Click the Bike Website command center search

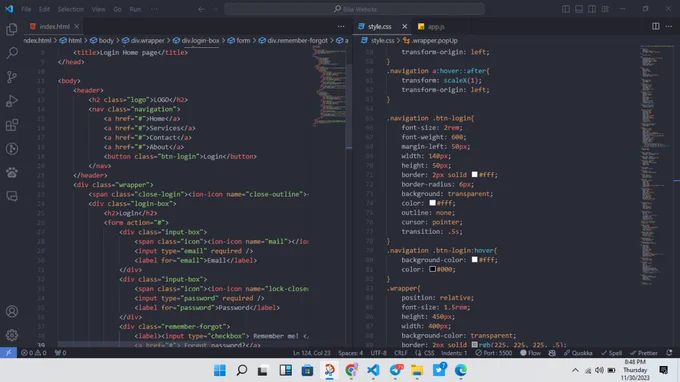coord(354,9)
